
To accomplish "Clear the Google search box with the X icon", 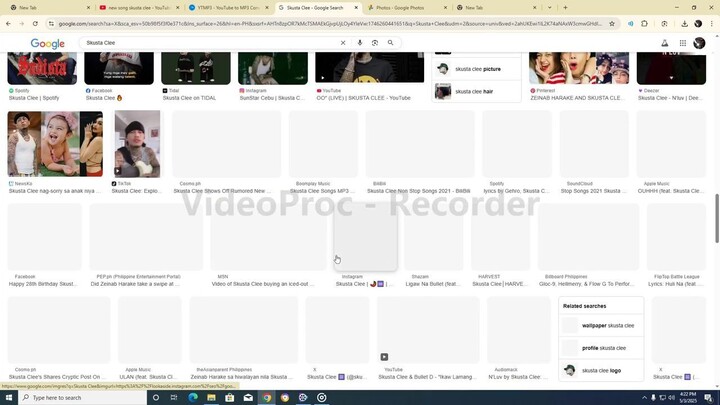I will [x=343, y=43].
